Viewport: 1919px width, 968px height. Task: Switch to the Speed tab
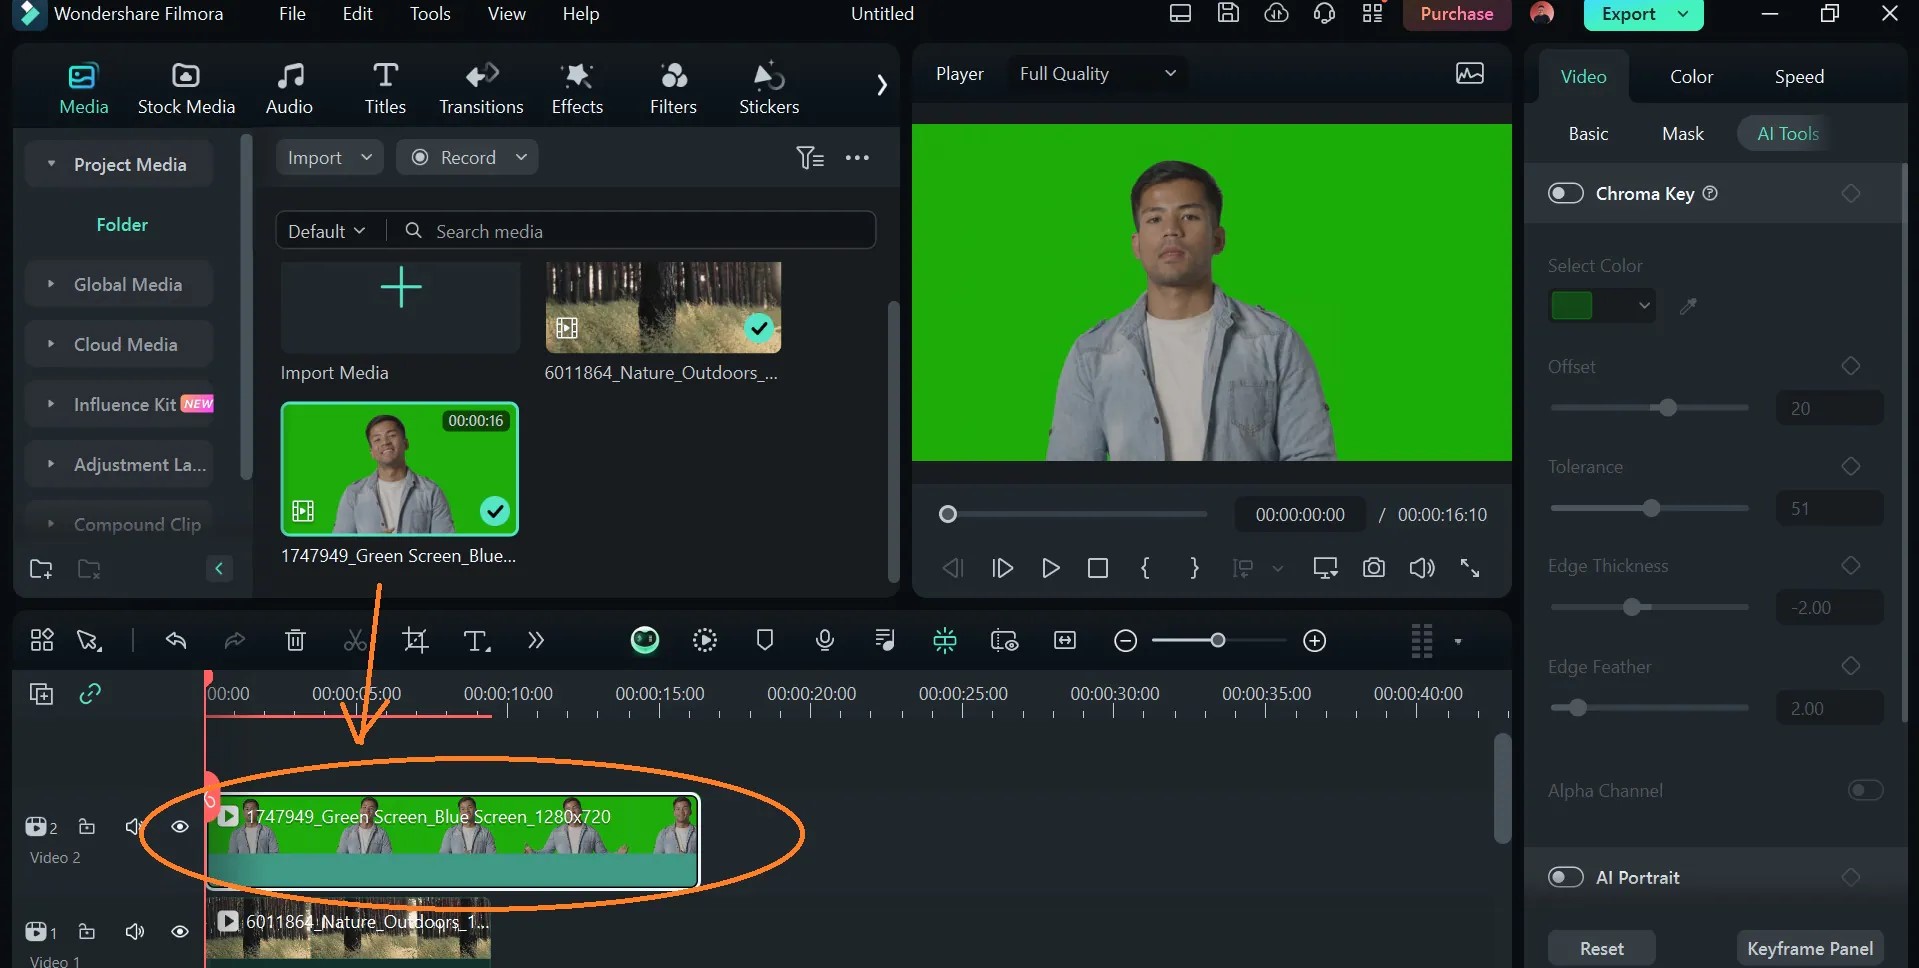(x=1799, y=77)
